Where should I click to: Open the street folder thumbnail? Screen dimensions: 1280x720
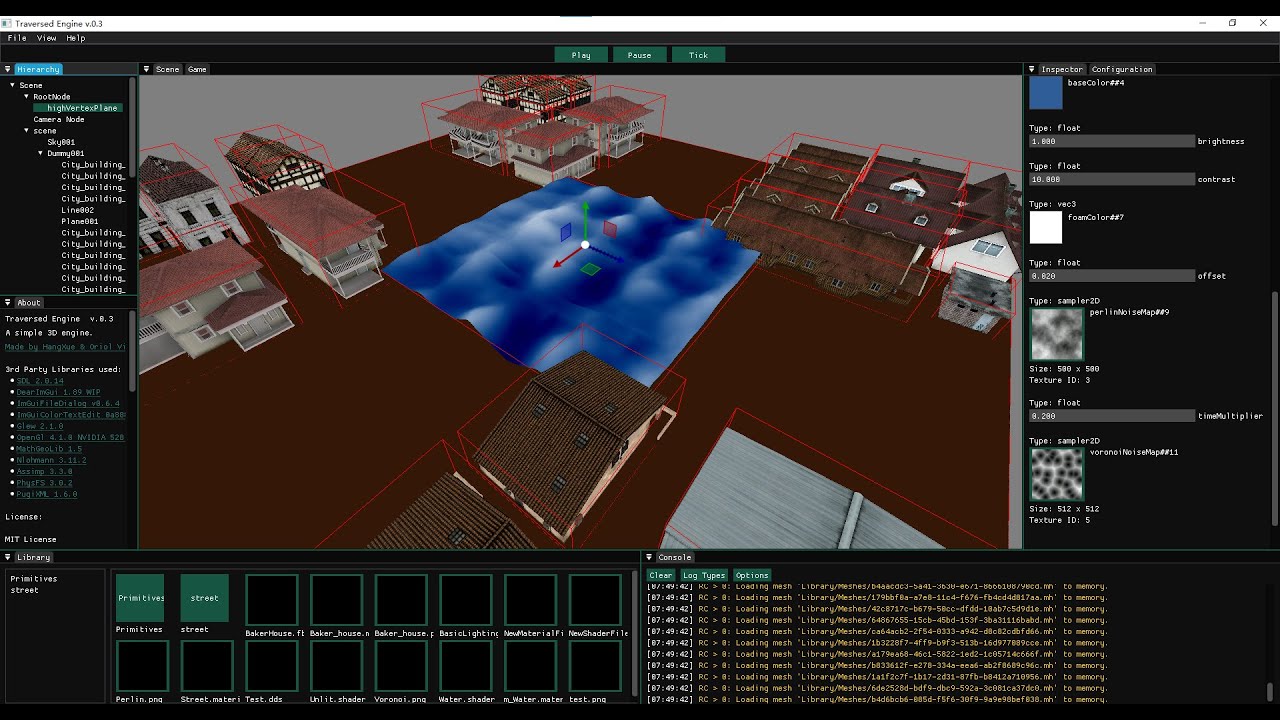[205, 598]
